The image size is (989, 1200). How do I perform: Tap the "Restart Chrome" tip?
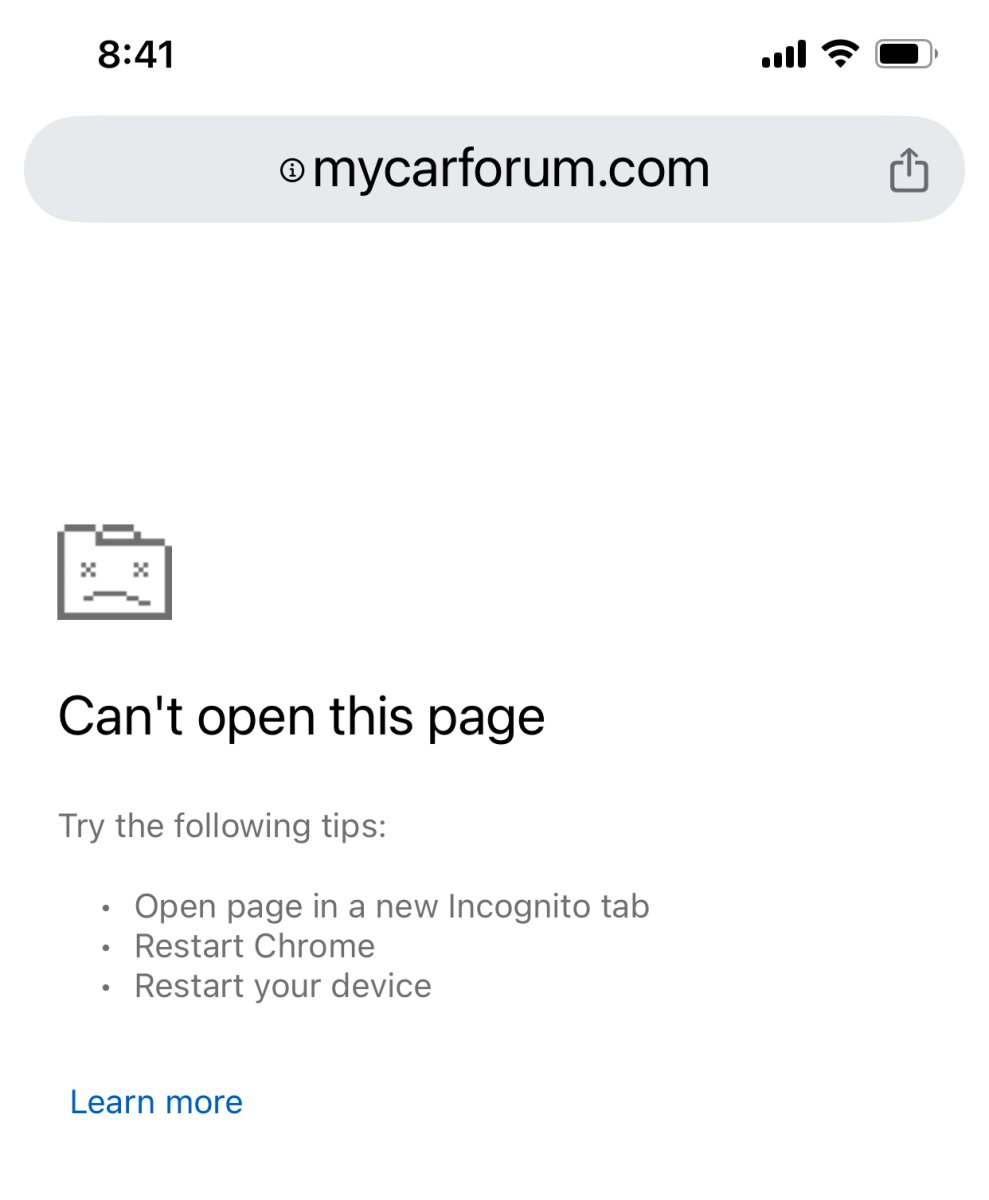pos(255,946)
